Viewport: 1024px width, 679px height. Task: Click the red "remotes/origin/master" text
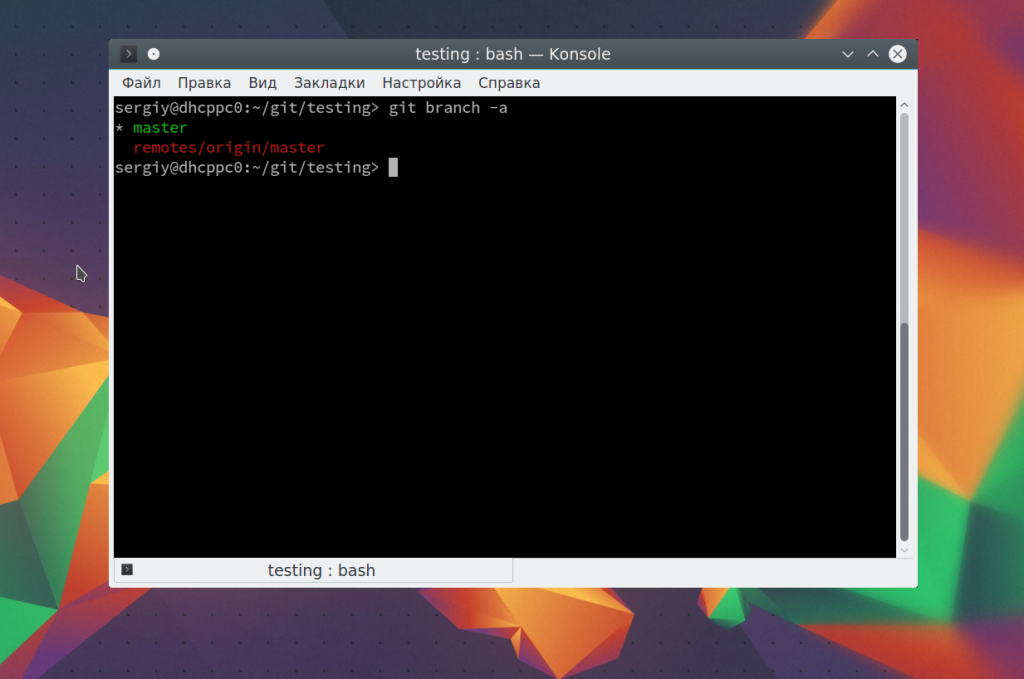pos(229,148)
